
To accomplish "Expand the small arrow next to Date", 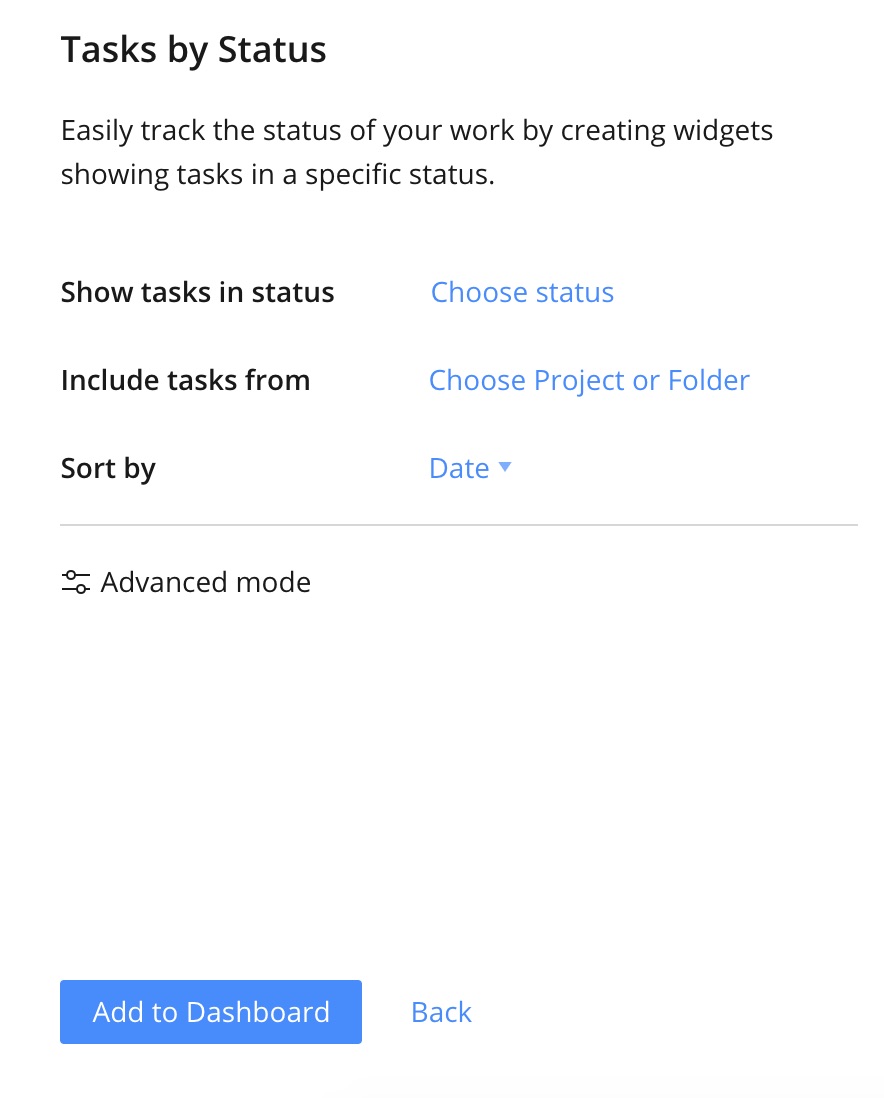I will (x=505, y=467).
